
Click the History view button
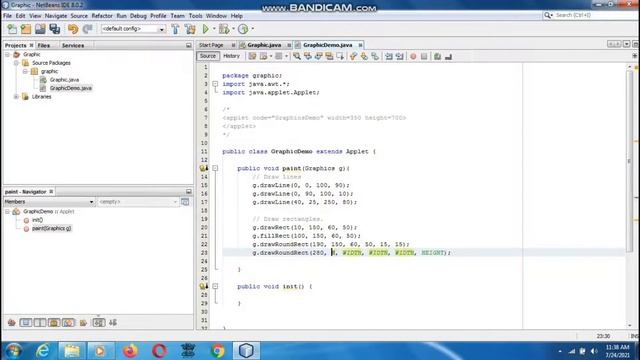pyautogui.click(x=231, y=56)
